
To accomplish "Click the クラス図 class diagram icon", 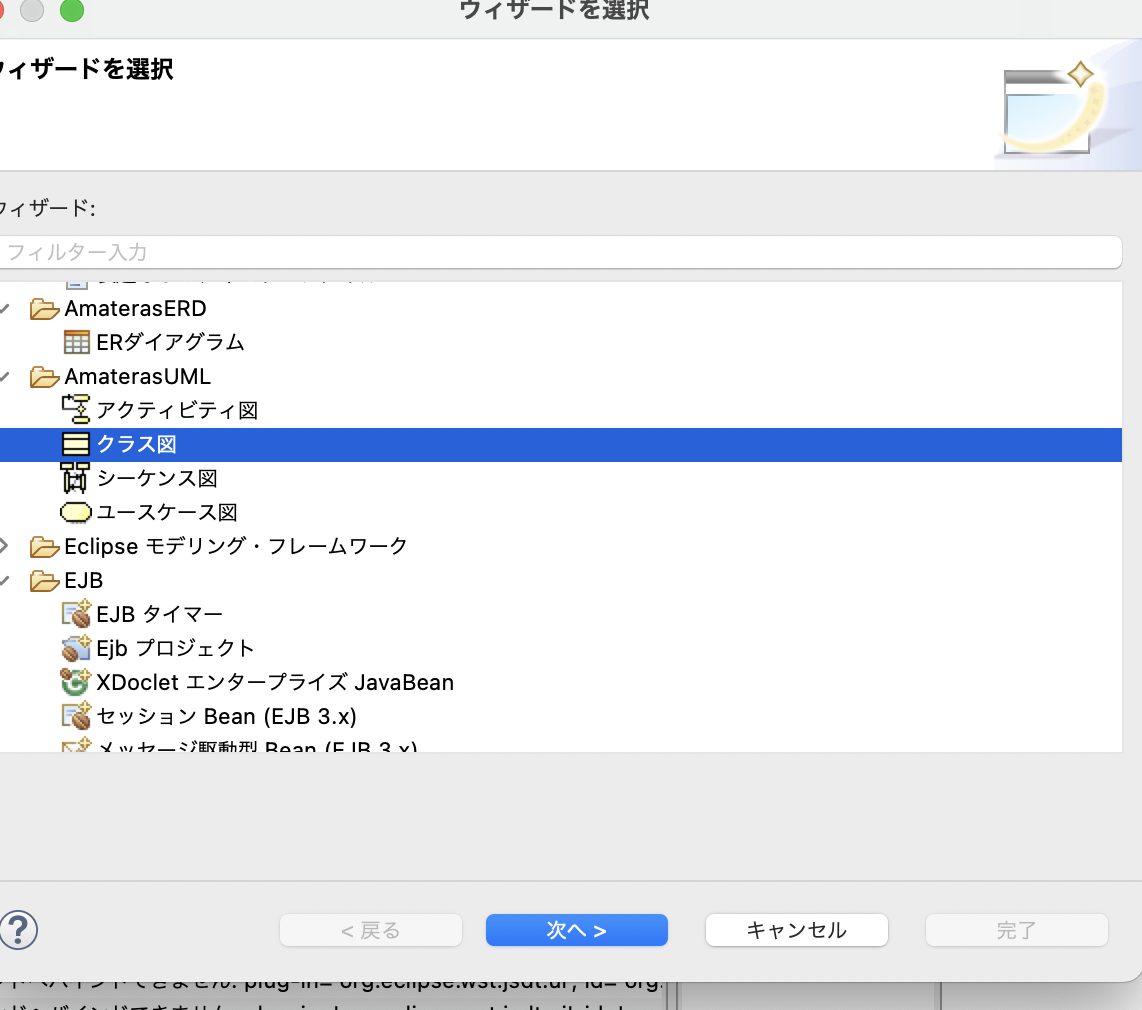I will [77, 444].
